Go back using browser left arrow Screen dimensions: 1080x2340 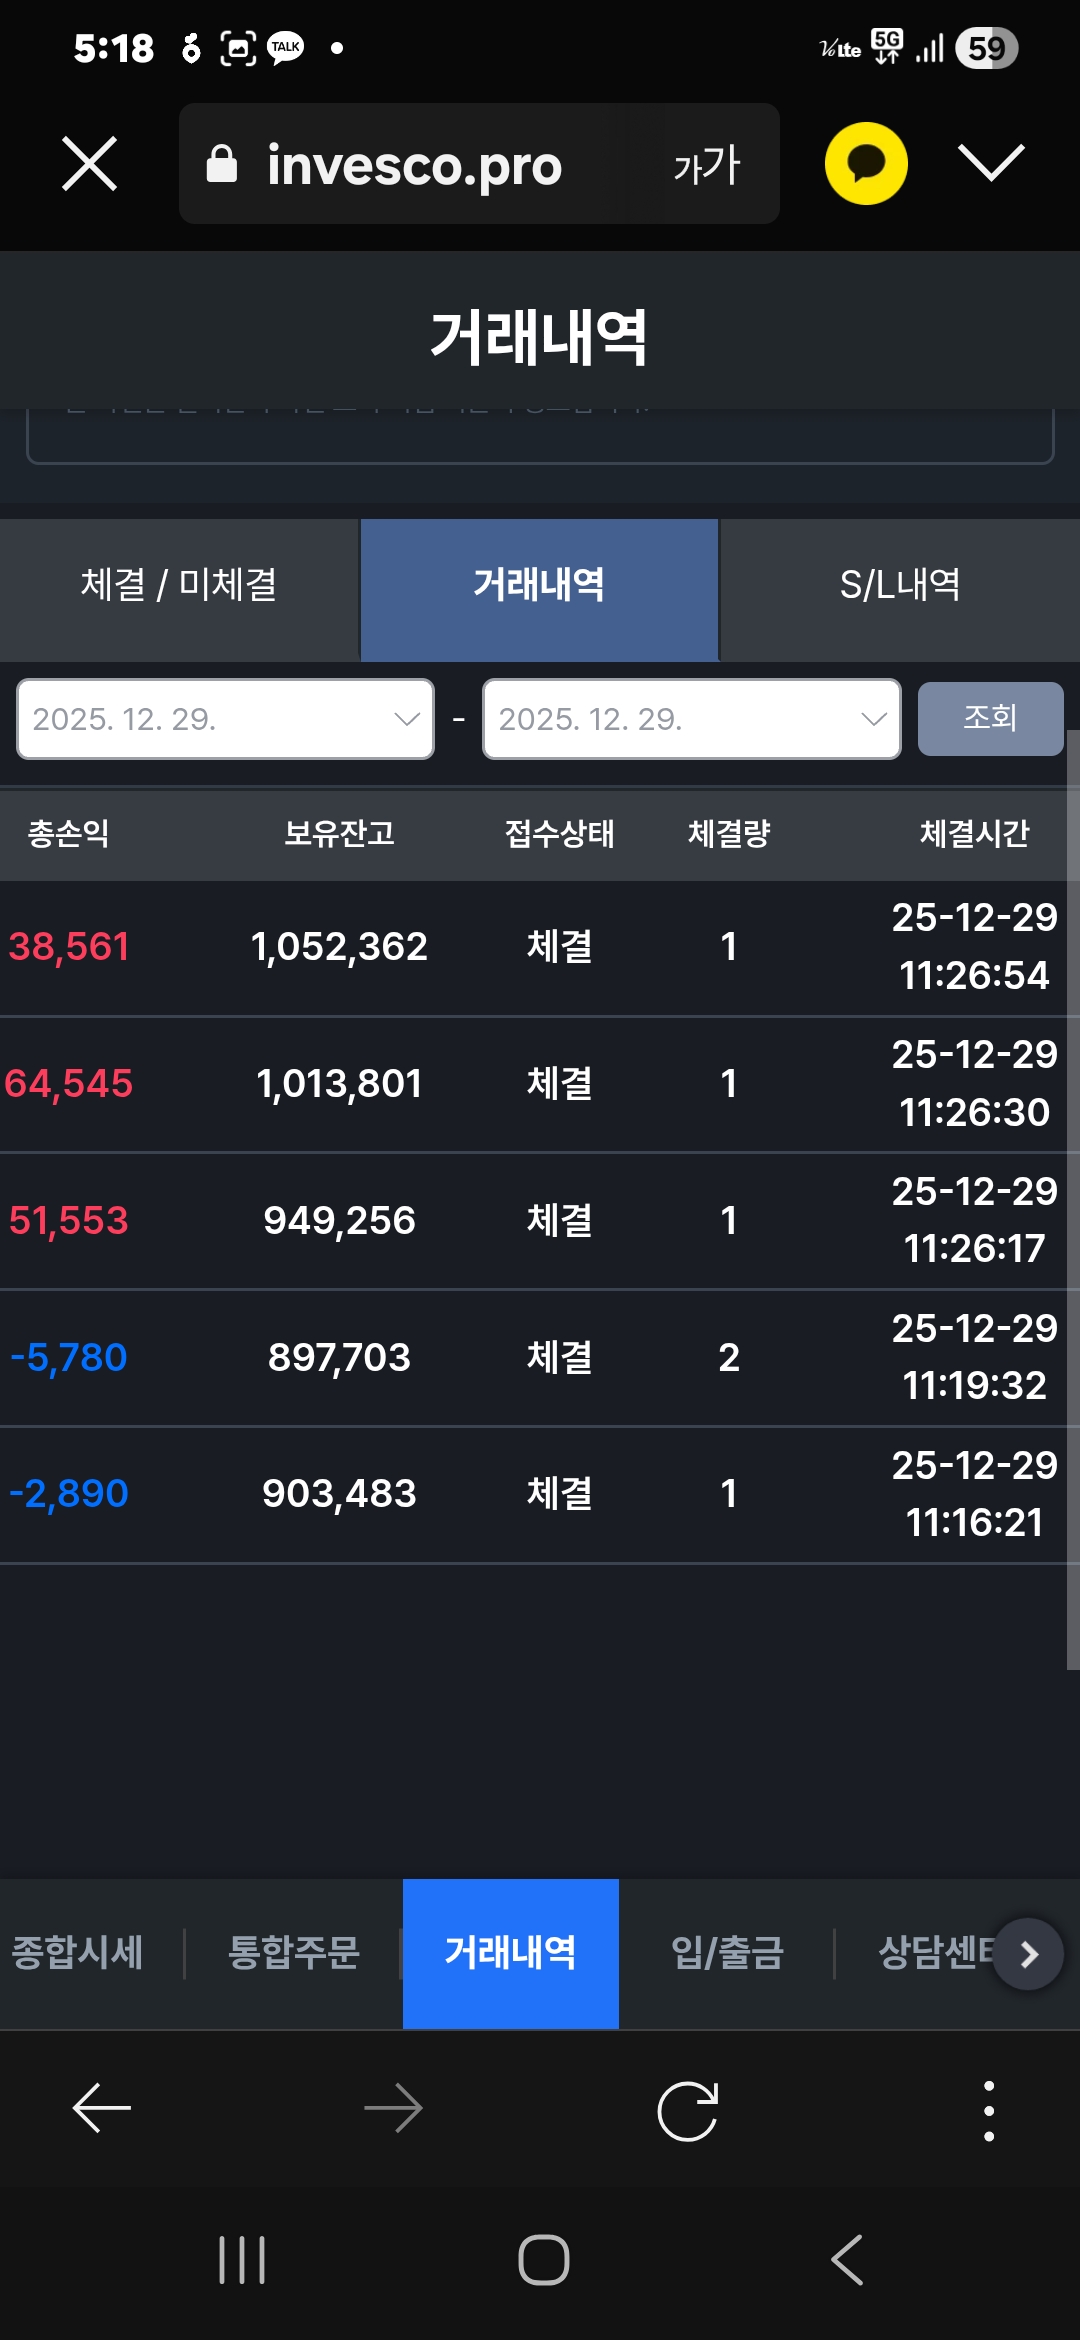[x=102, y=2108]
